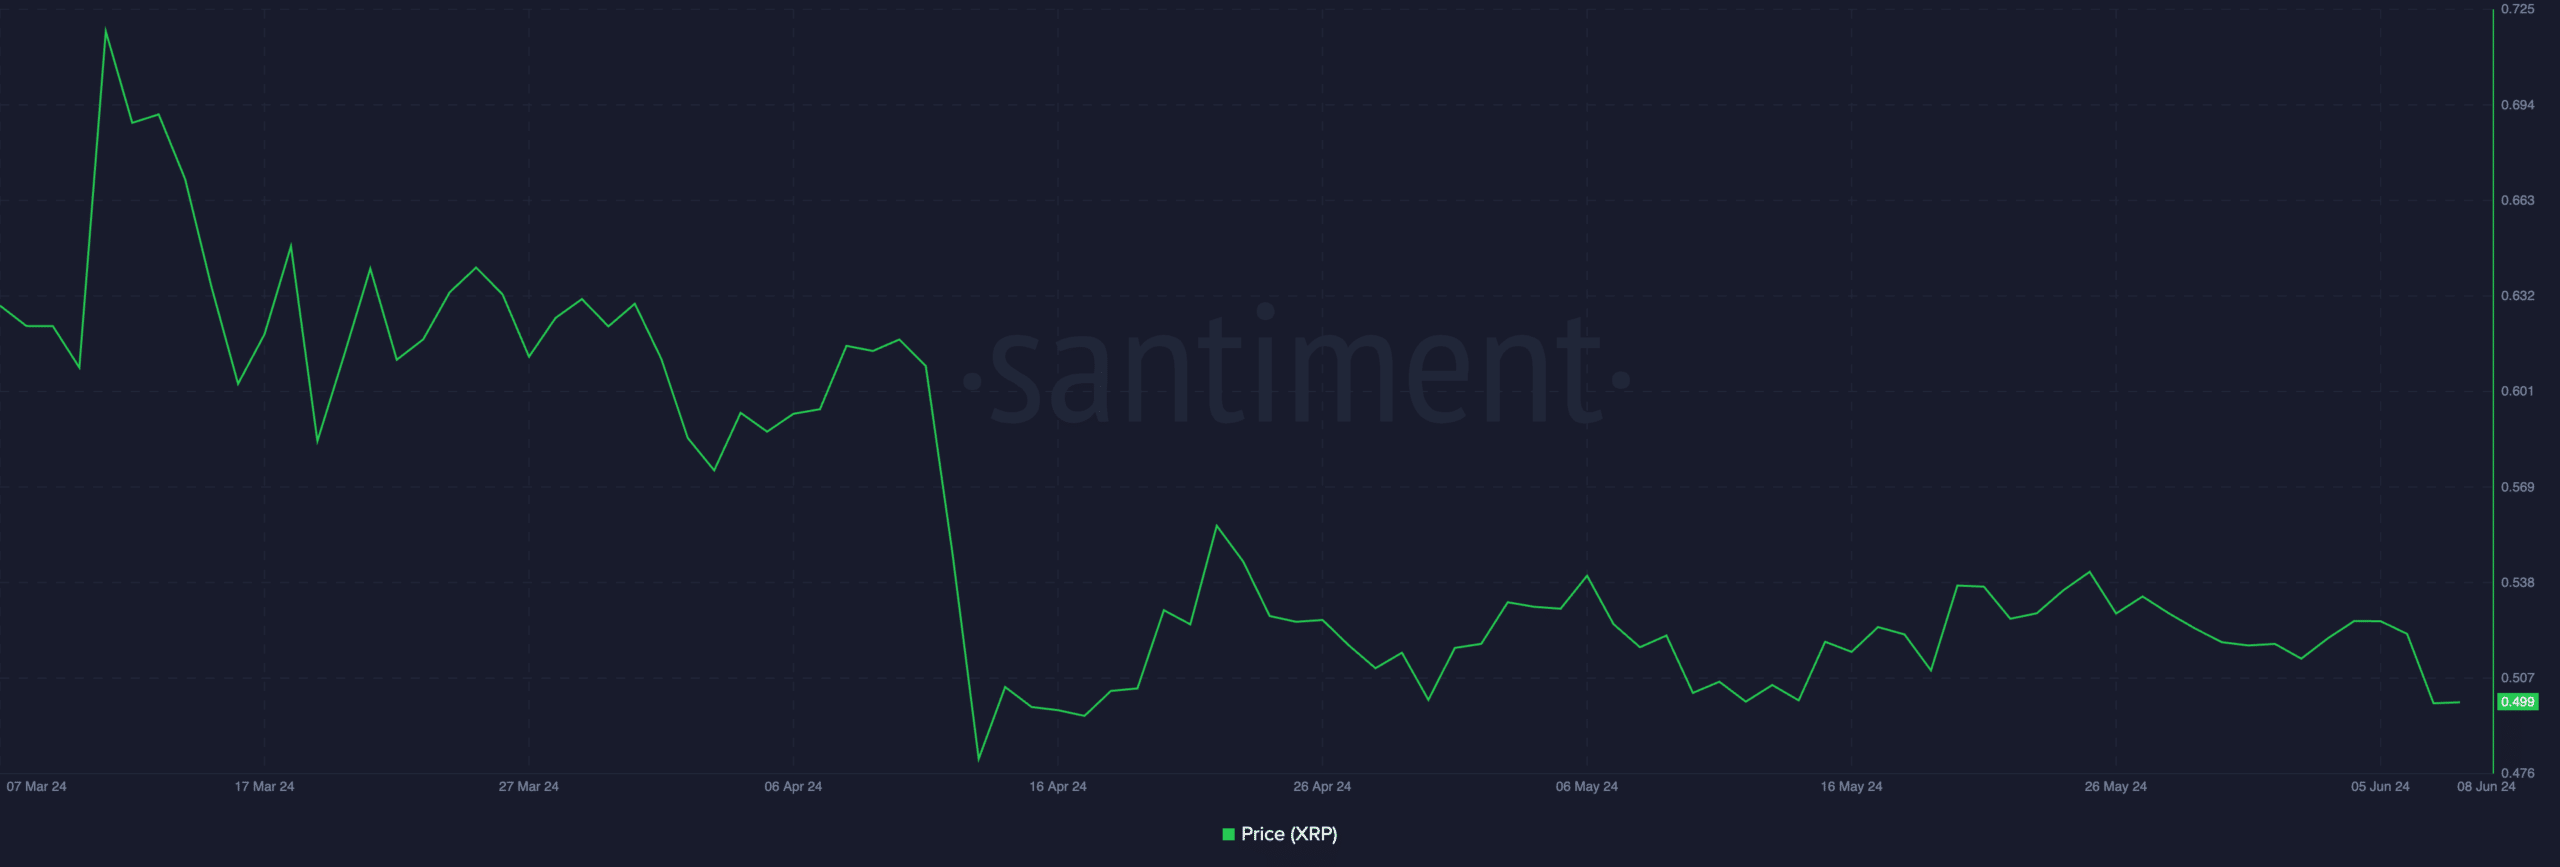The height and width of the screenshot is (867, 2560).
Task: Click the green Price (XRP) legend swatch
Action: point(1228,834)
